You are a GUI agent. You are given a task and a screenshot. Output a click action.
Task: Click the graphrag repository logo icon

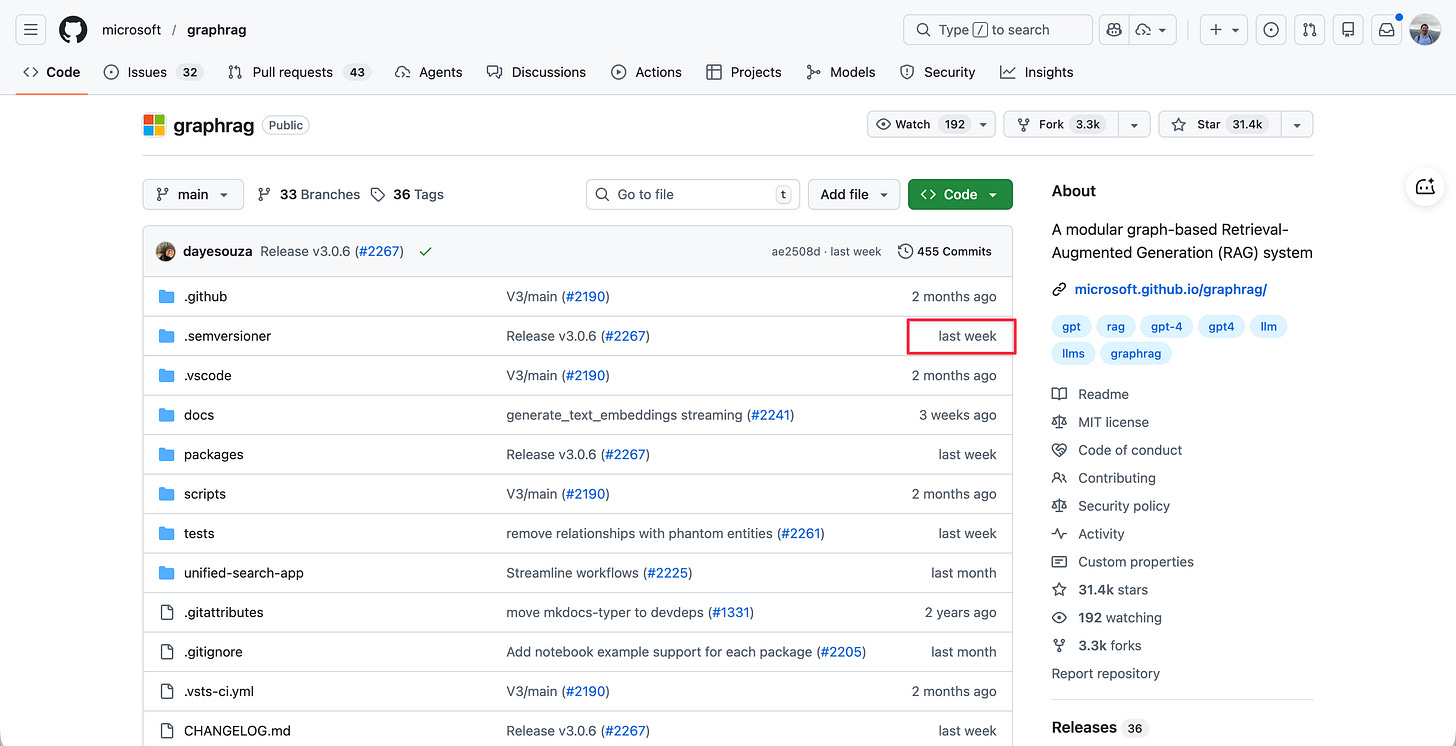154,125
